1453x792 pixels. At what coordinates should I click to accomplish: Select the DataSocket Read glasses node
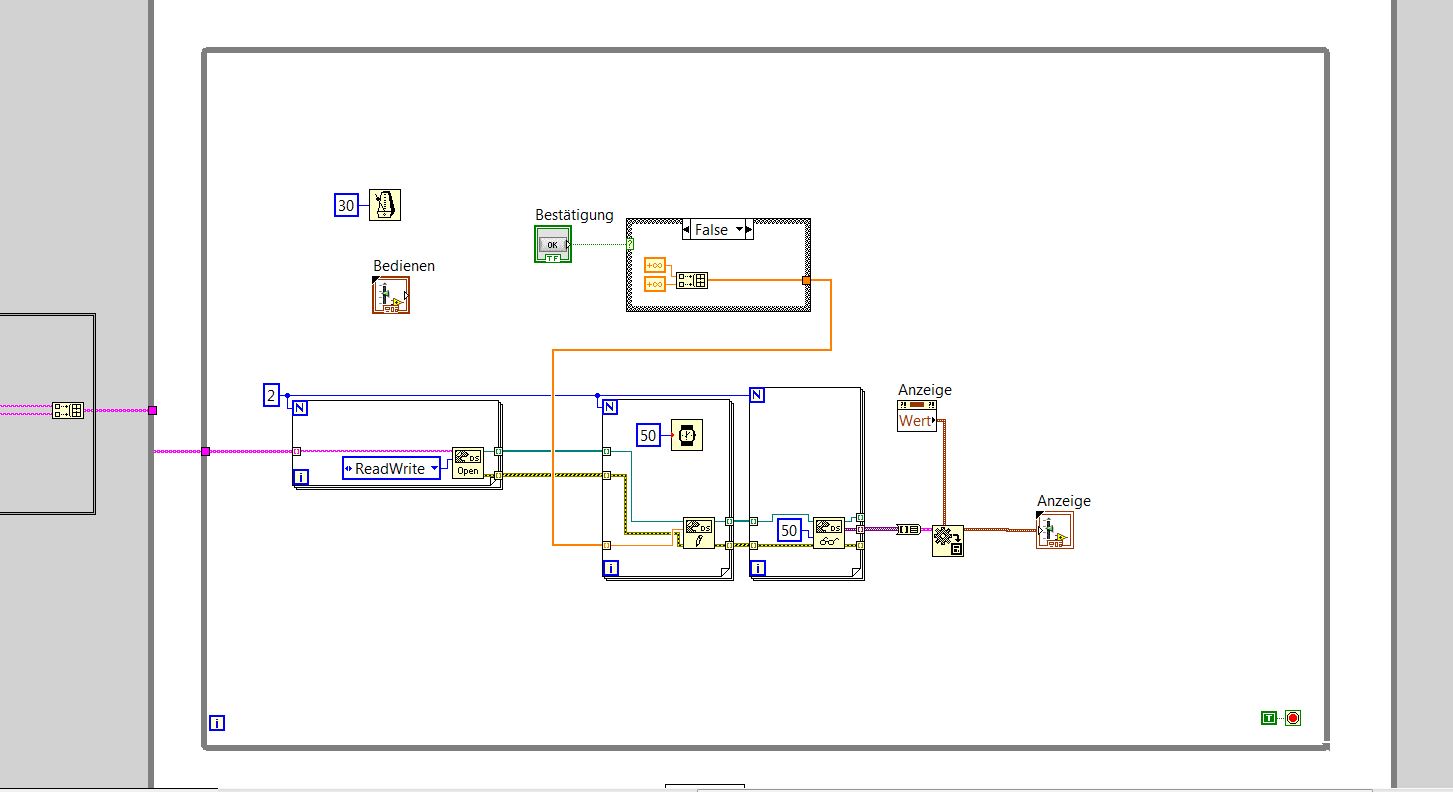[x=829, y=533]
